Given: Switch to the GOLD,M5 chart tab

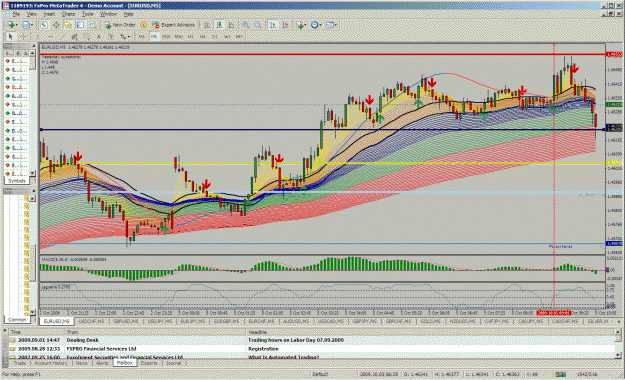Looking at the screenshot, I should 431,321.
